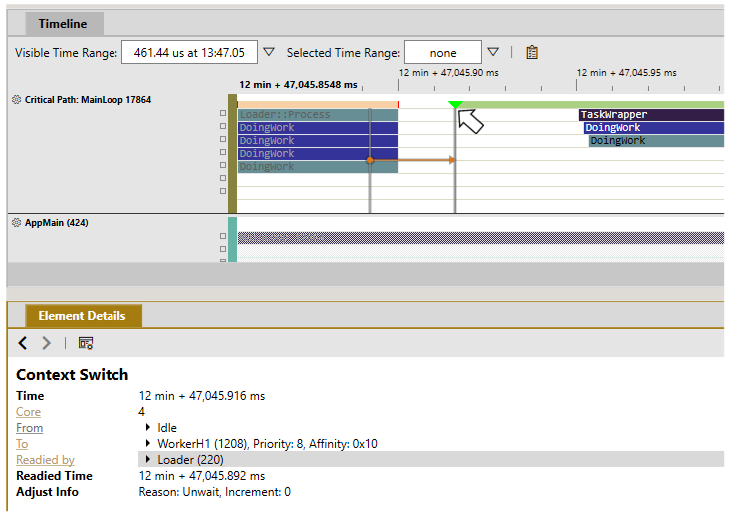Screen dimensions: 742x522
Task: Go forward using the right chevron arrow
Action: point(46,343)
